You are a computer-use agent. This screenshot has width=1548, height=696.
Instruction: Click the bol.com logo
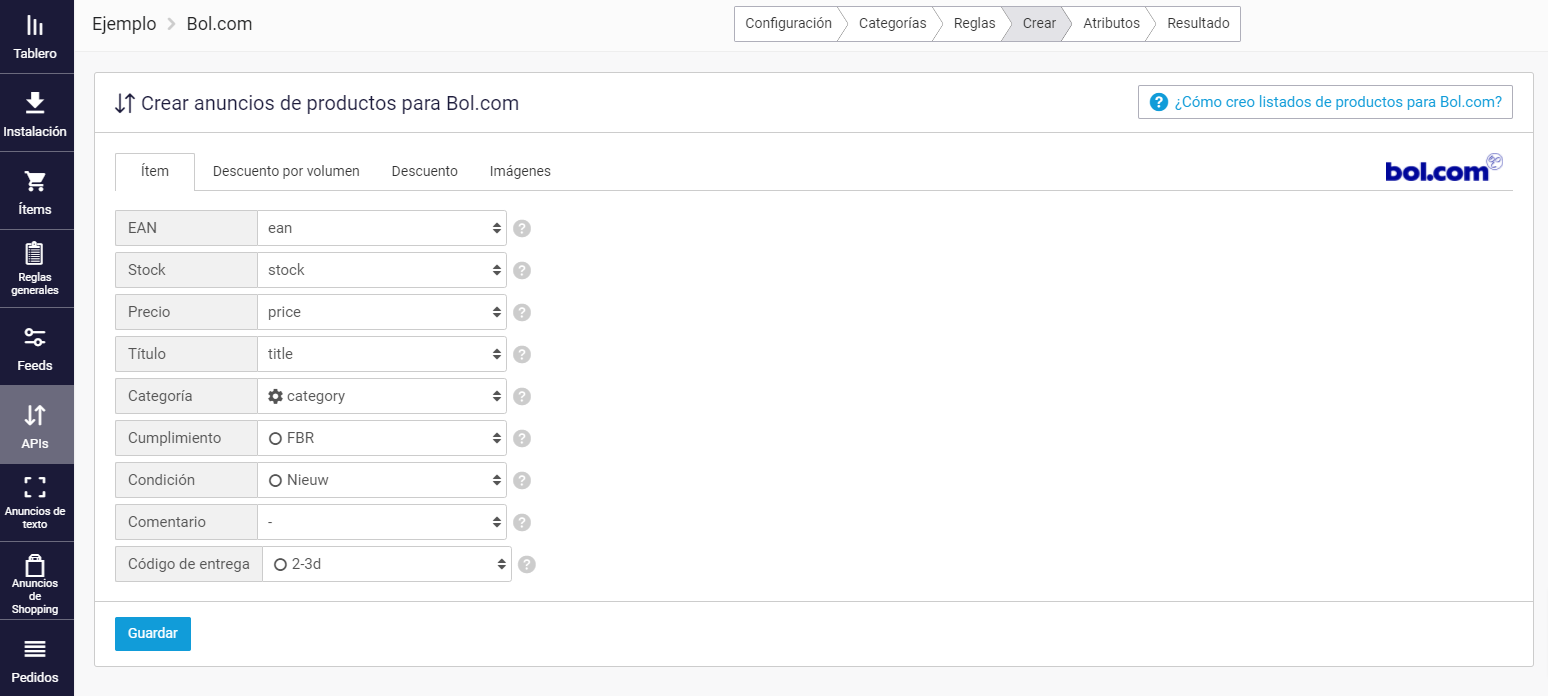pos(1444,168)
